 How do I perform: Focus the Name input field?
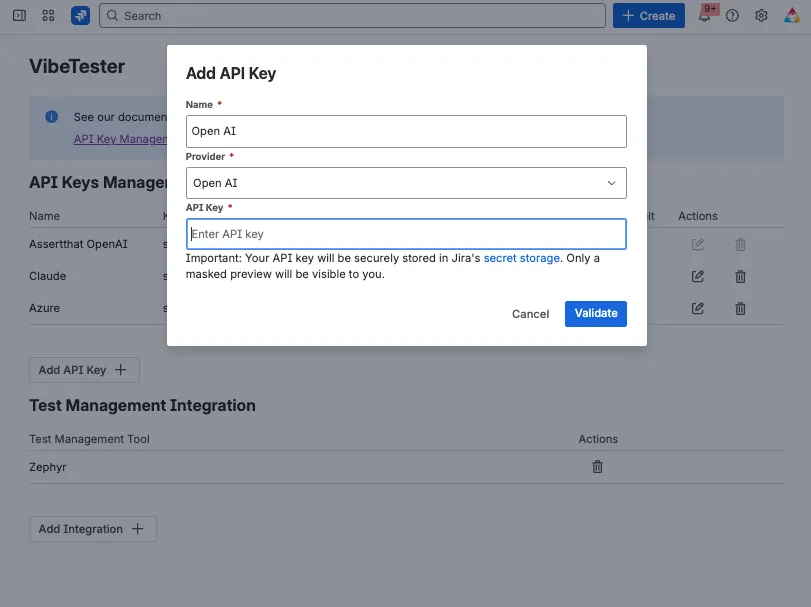point(406,131)
